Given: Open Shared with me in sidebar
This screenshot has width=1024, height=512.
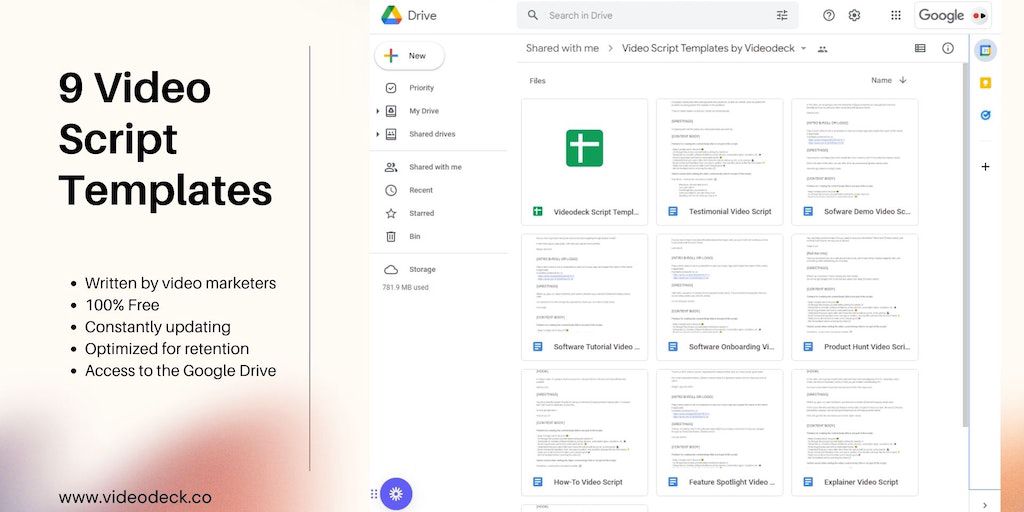Looking at the screenshot, I should point(435,167).
